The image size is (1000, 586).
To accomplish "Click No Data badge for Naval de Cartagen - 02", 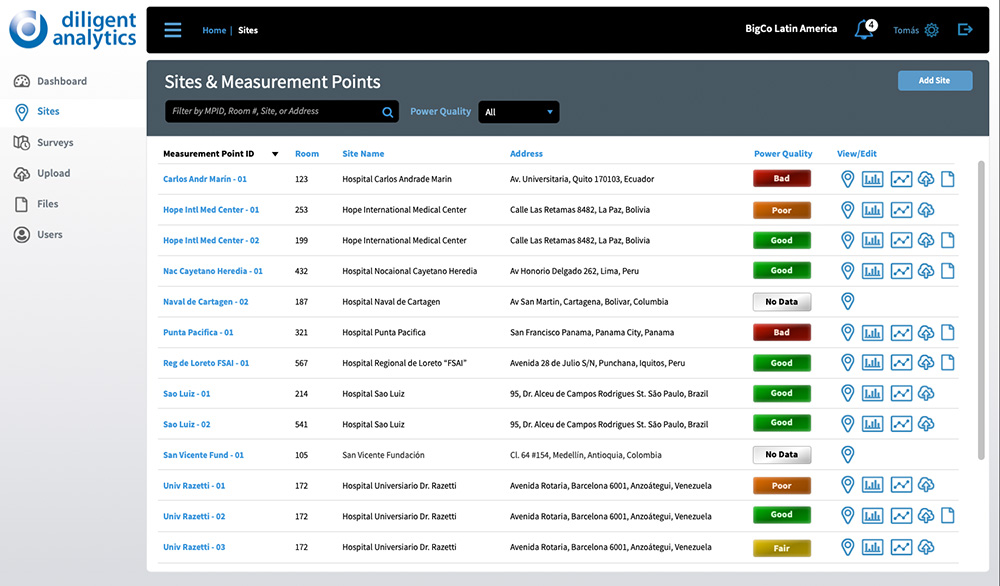I will [782, 302].
